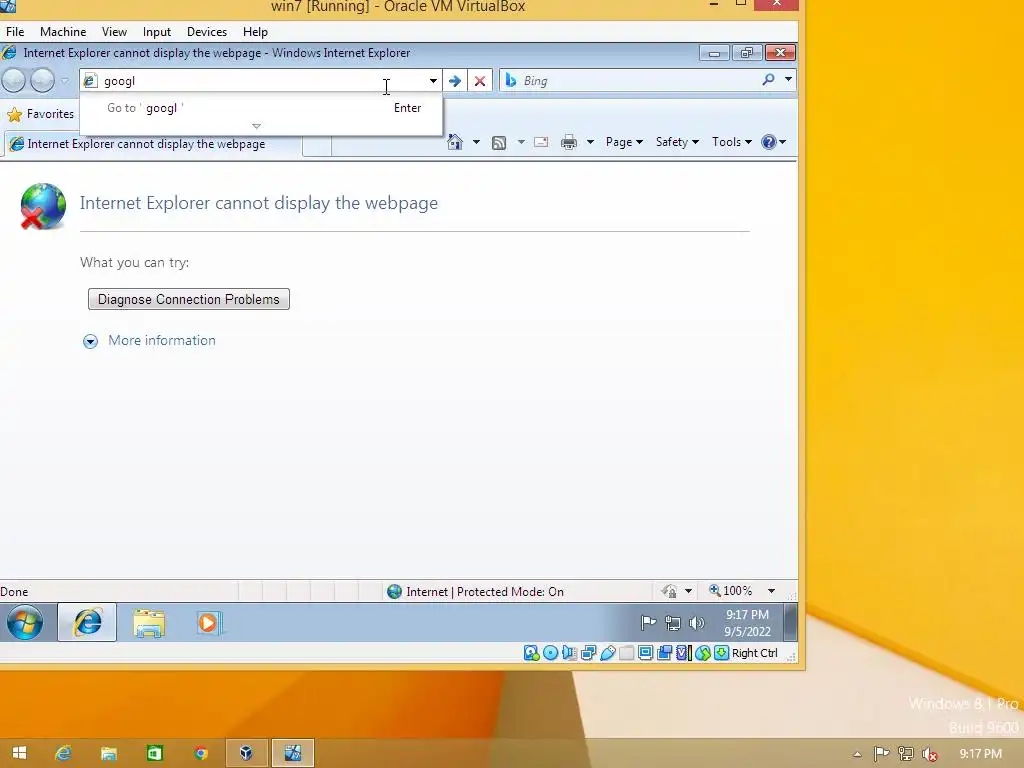Click VirtualBox optical disk indicator

pos(551,653)
